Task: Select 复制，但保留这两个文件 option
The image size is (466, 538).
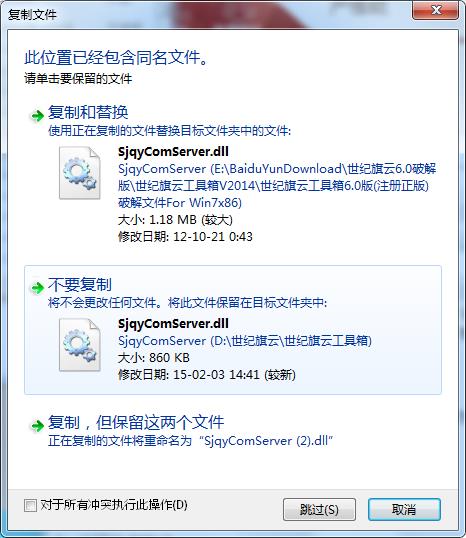Action: [x=136, y=422]
